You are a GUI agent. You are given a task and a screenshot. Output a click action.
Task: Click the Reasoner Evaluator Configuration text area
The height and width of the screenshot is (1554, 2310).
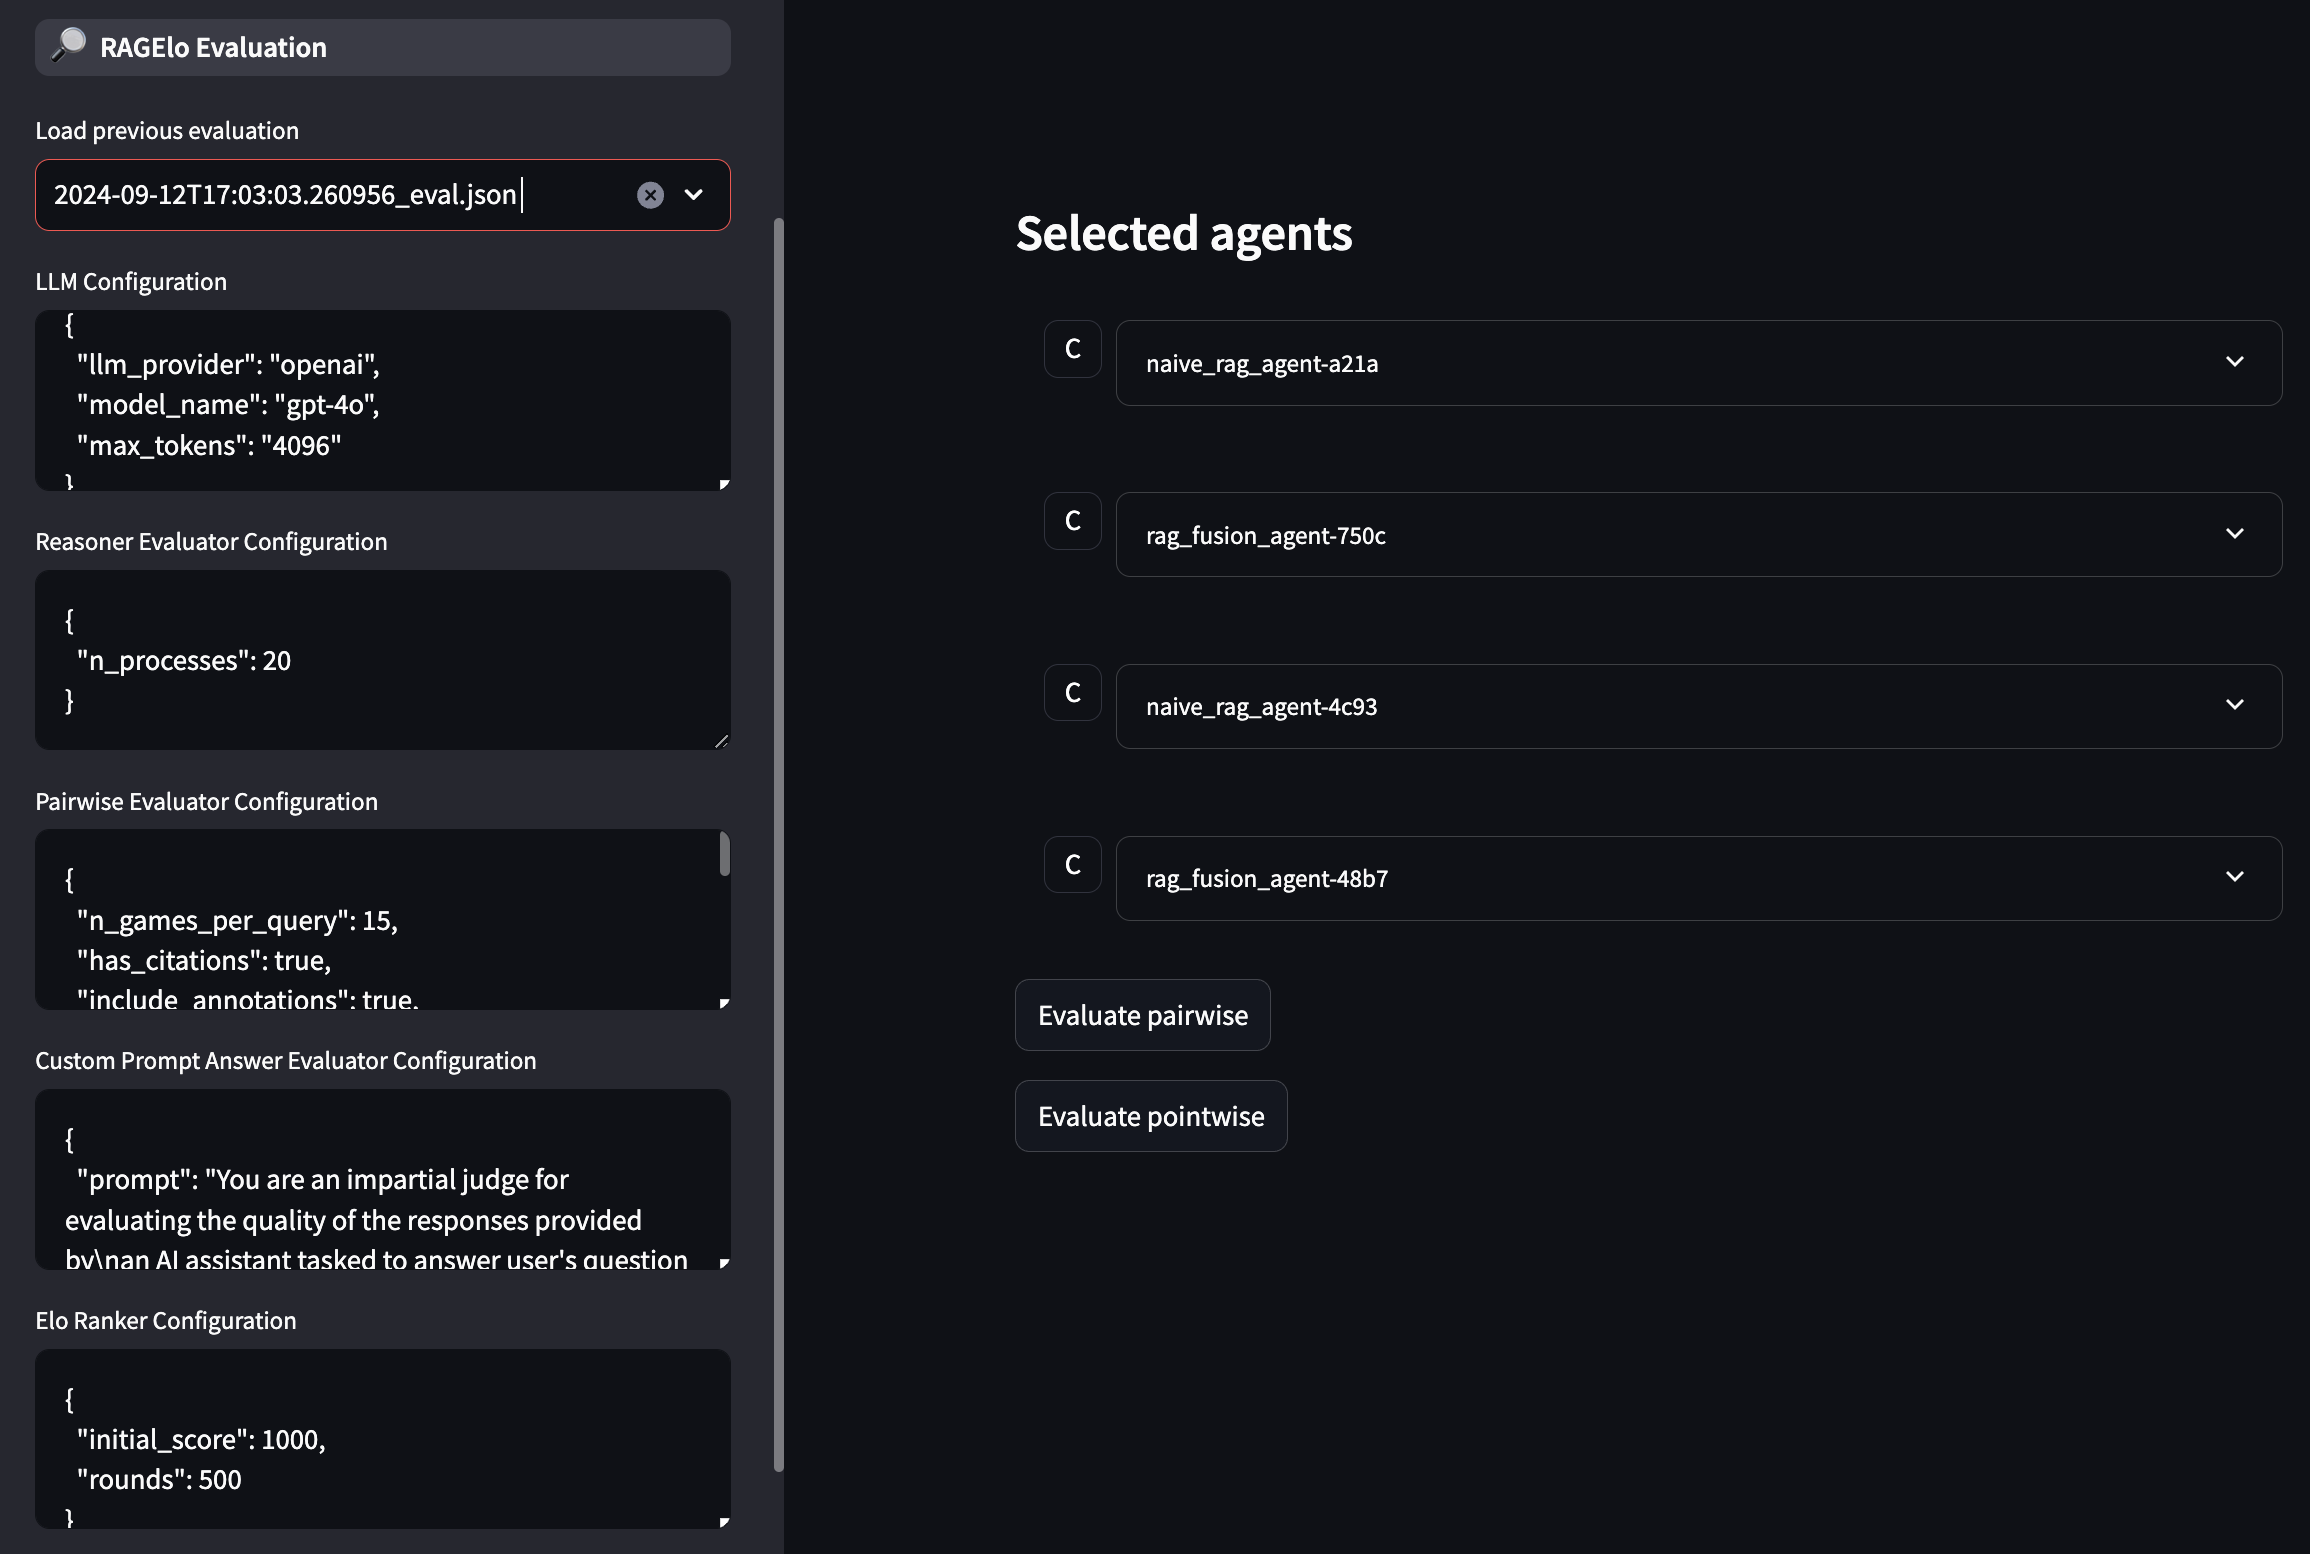383,660
